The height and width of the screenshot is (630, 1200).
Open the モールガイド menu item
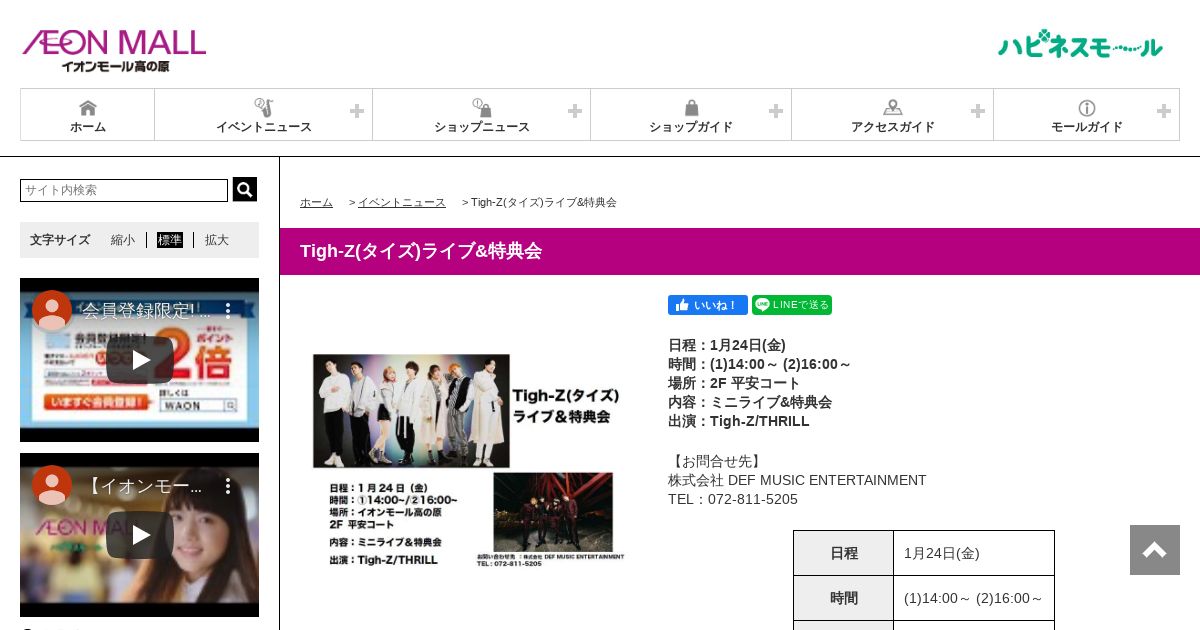click(x=1087, y=115)
